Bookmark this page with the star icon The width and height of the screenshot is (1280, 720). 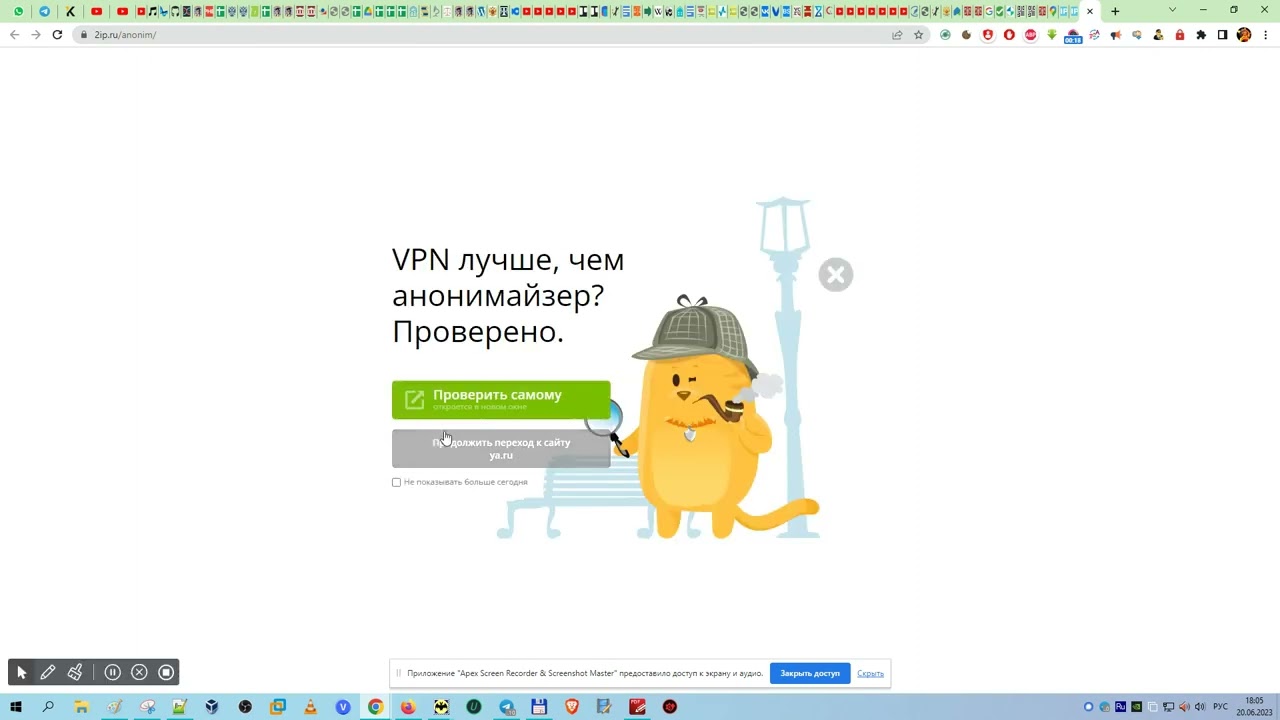click(x=918, y=35)
